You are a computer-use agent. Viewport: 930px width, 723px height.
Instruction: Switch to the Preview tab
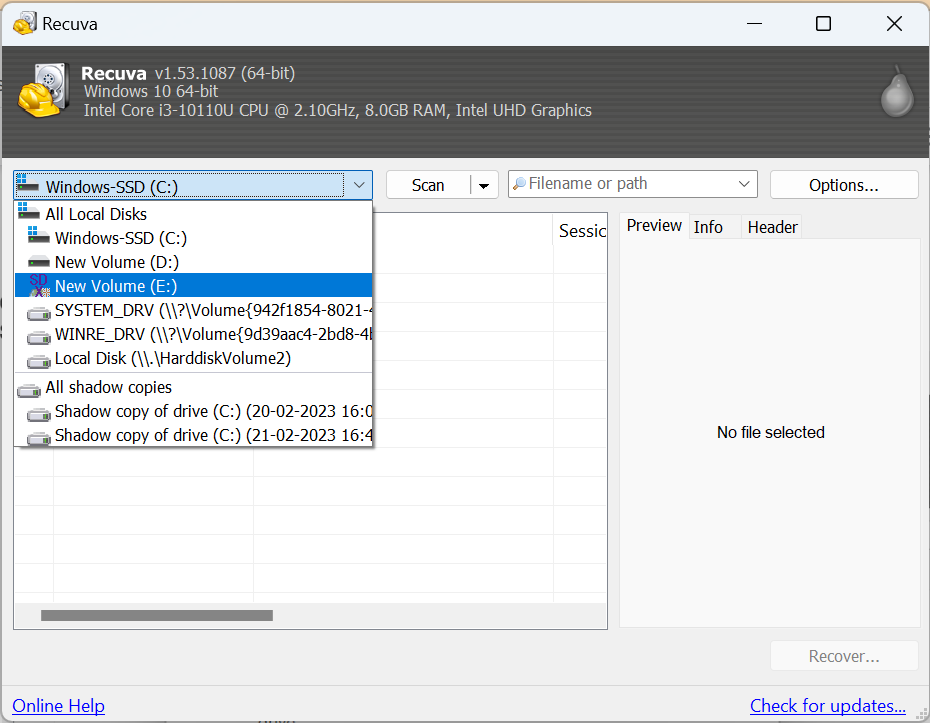[654, 225]
